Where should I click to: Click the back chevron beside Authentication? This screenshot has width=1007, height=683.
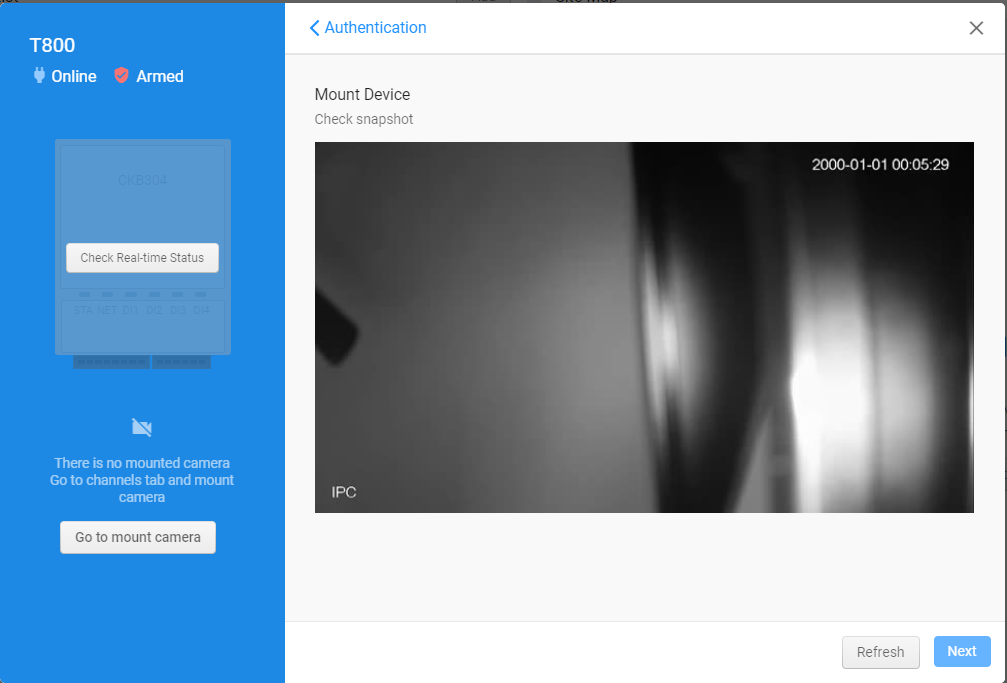314,28
